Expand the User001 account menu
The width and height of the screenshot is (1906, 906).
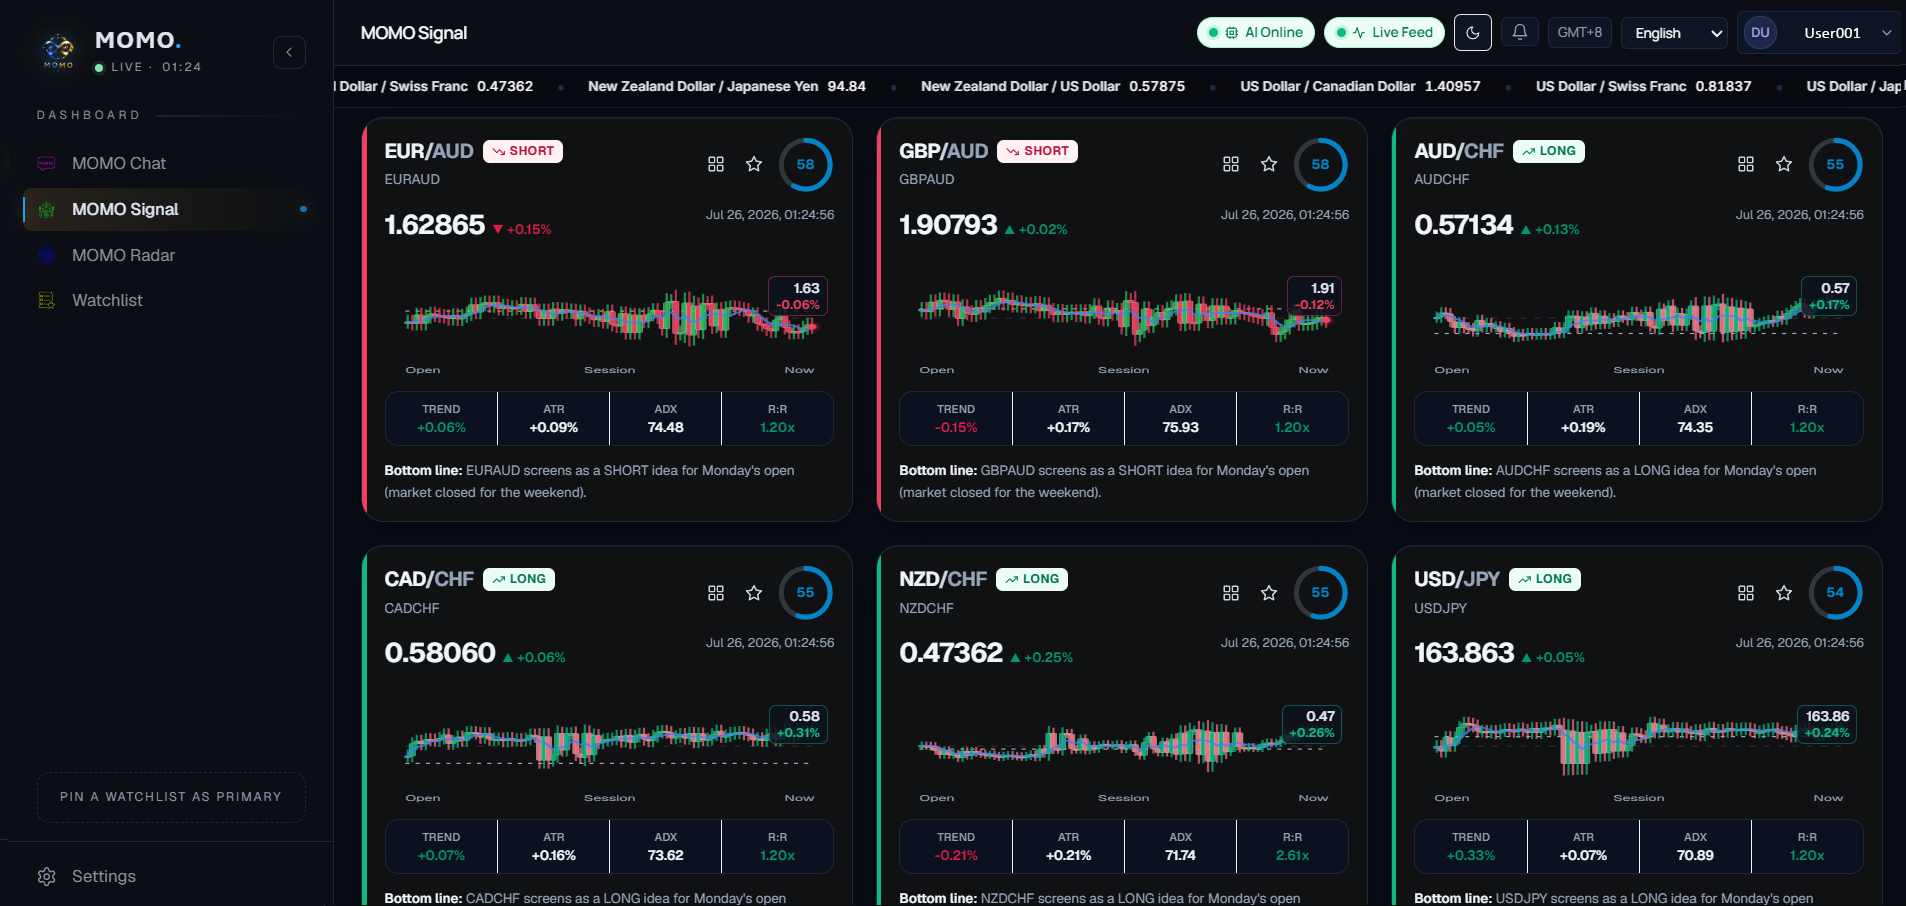(x=1819, y=33)
